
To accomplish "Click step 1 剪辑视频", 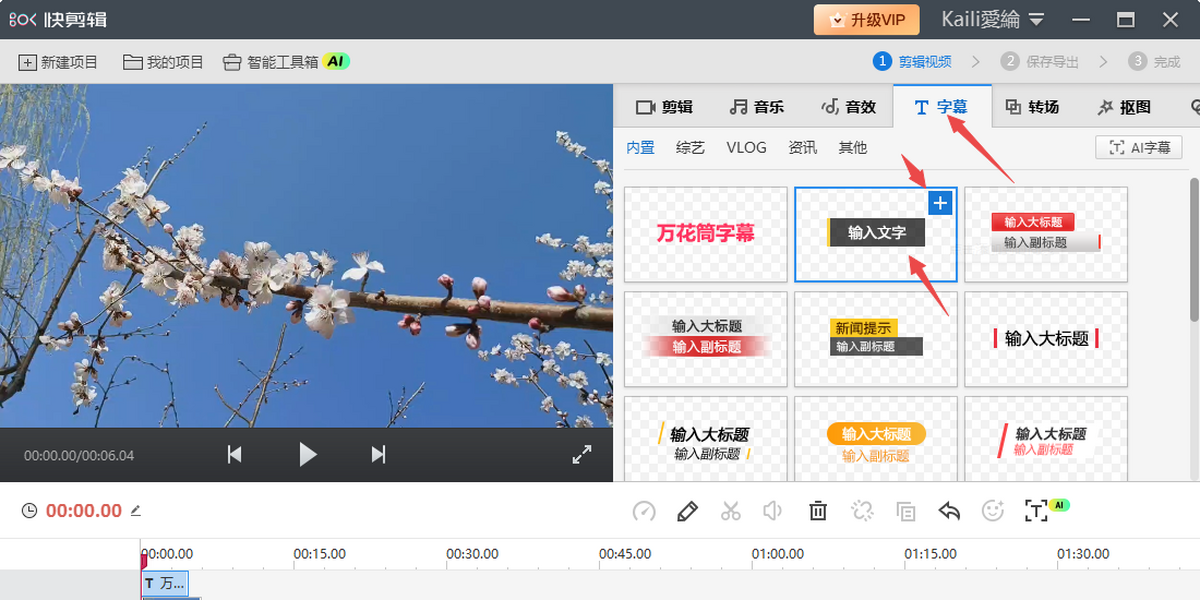I will [x=913, y=62].
